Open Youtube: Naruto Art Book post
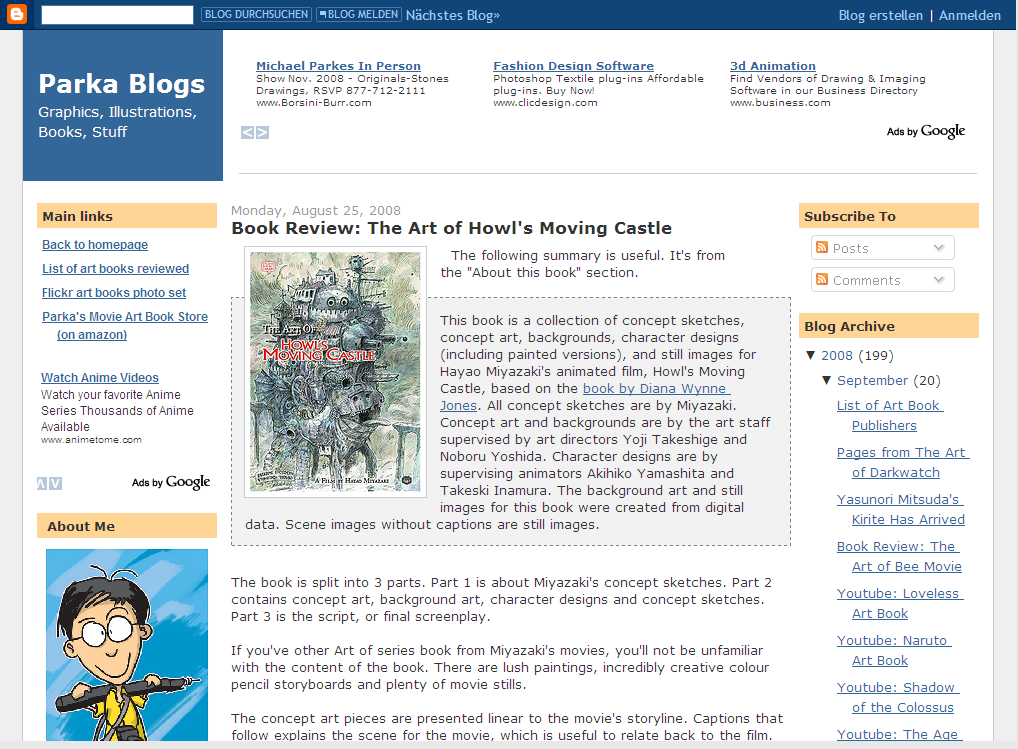This screenshot has width=1018, height=749. click(x=893, y=650)
